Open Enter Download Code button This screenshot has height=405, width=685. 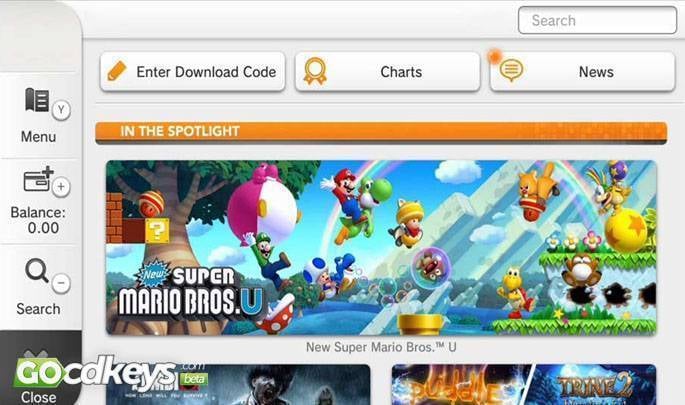(x=193, y=72)
